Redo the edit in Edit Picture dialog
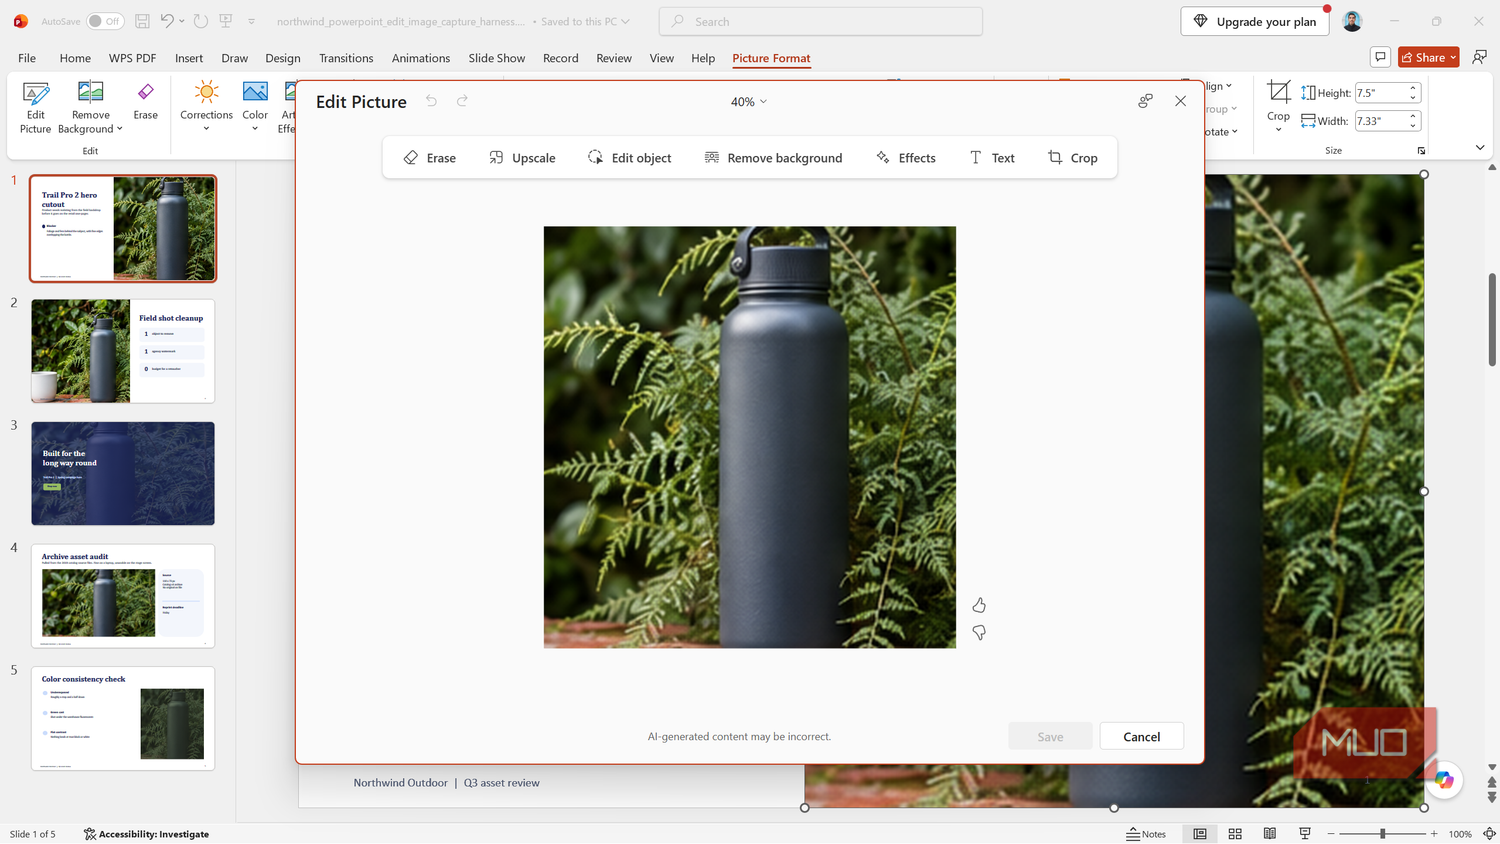This screenshot has height=844, width=1500. (462, 101)
